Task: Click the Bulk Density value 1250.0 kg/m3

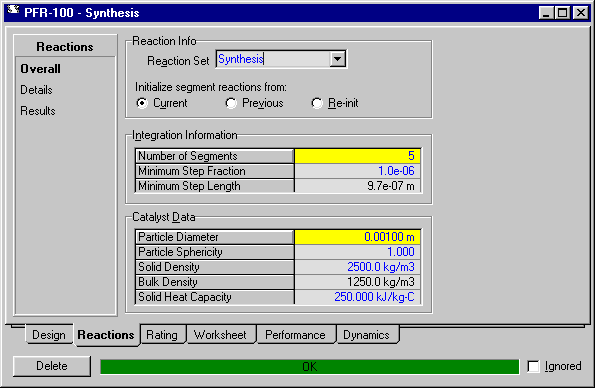Action: pos(357,282)
